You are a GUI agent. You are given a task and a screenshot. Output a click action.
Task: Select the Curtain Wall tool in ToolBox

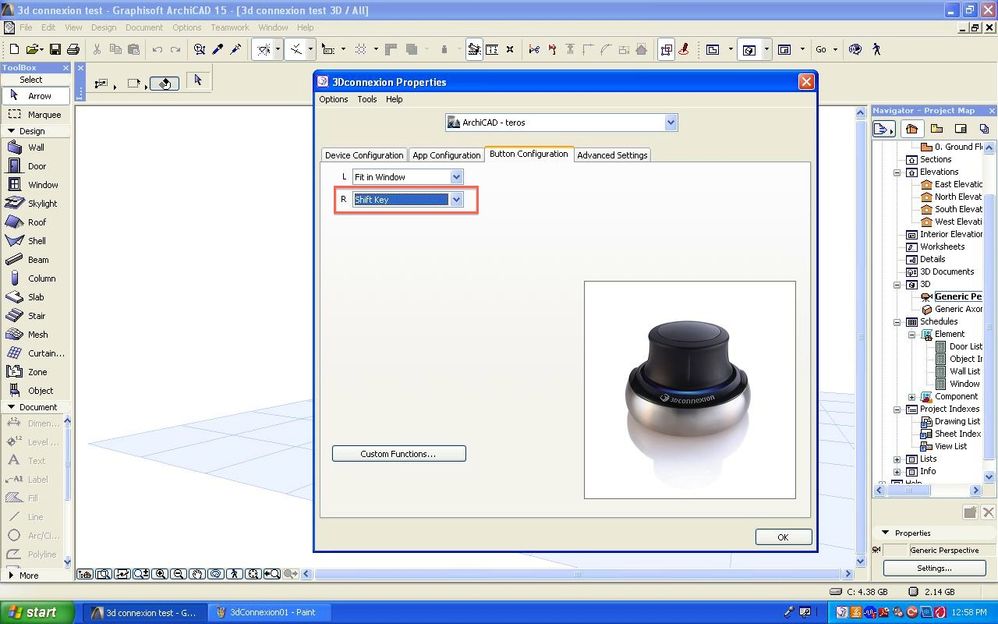pos(36,353)
